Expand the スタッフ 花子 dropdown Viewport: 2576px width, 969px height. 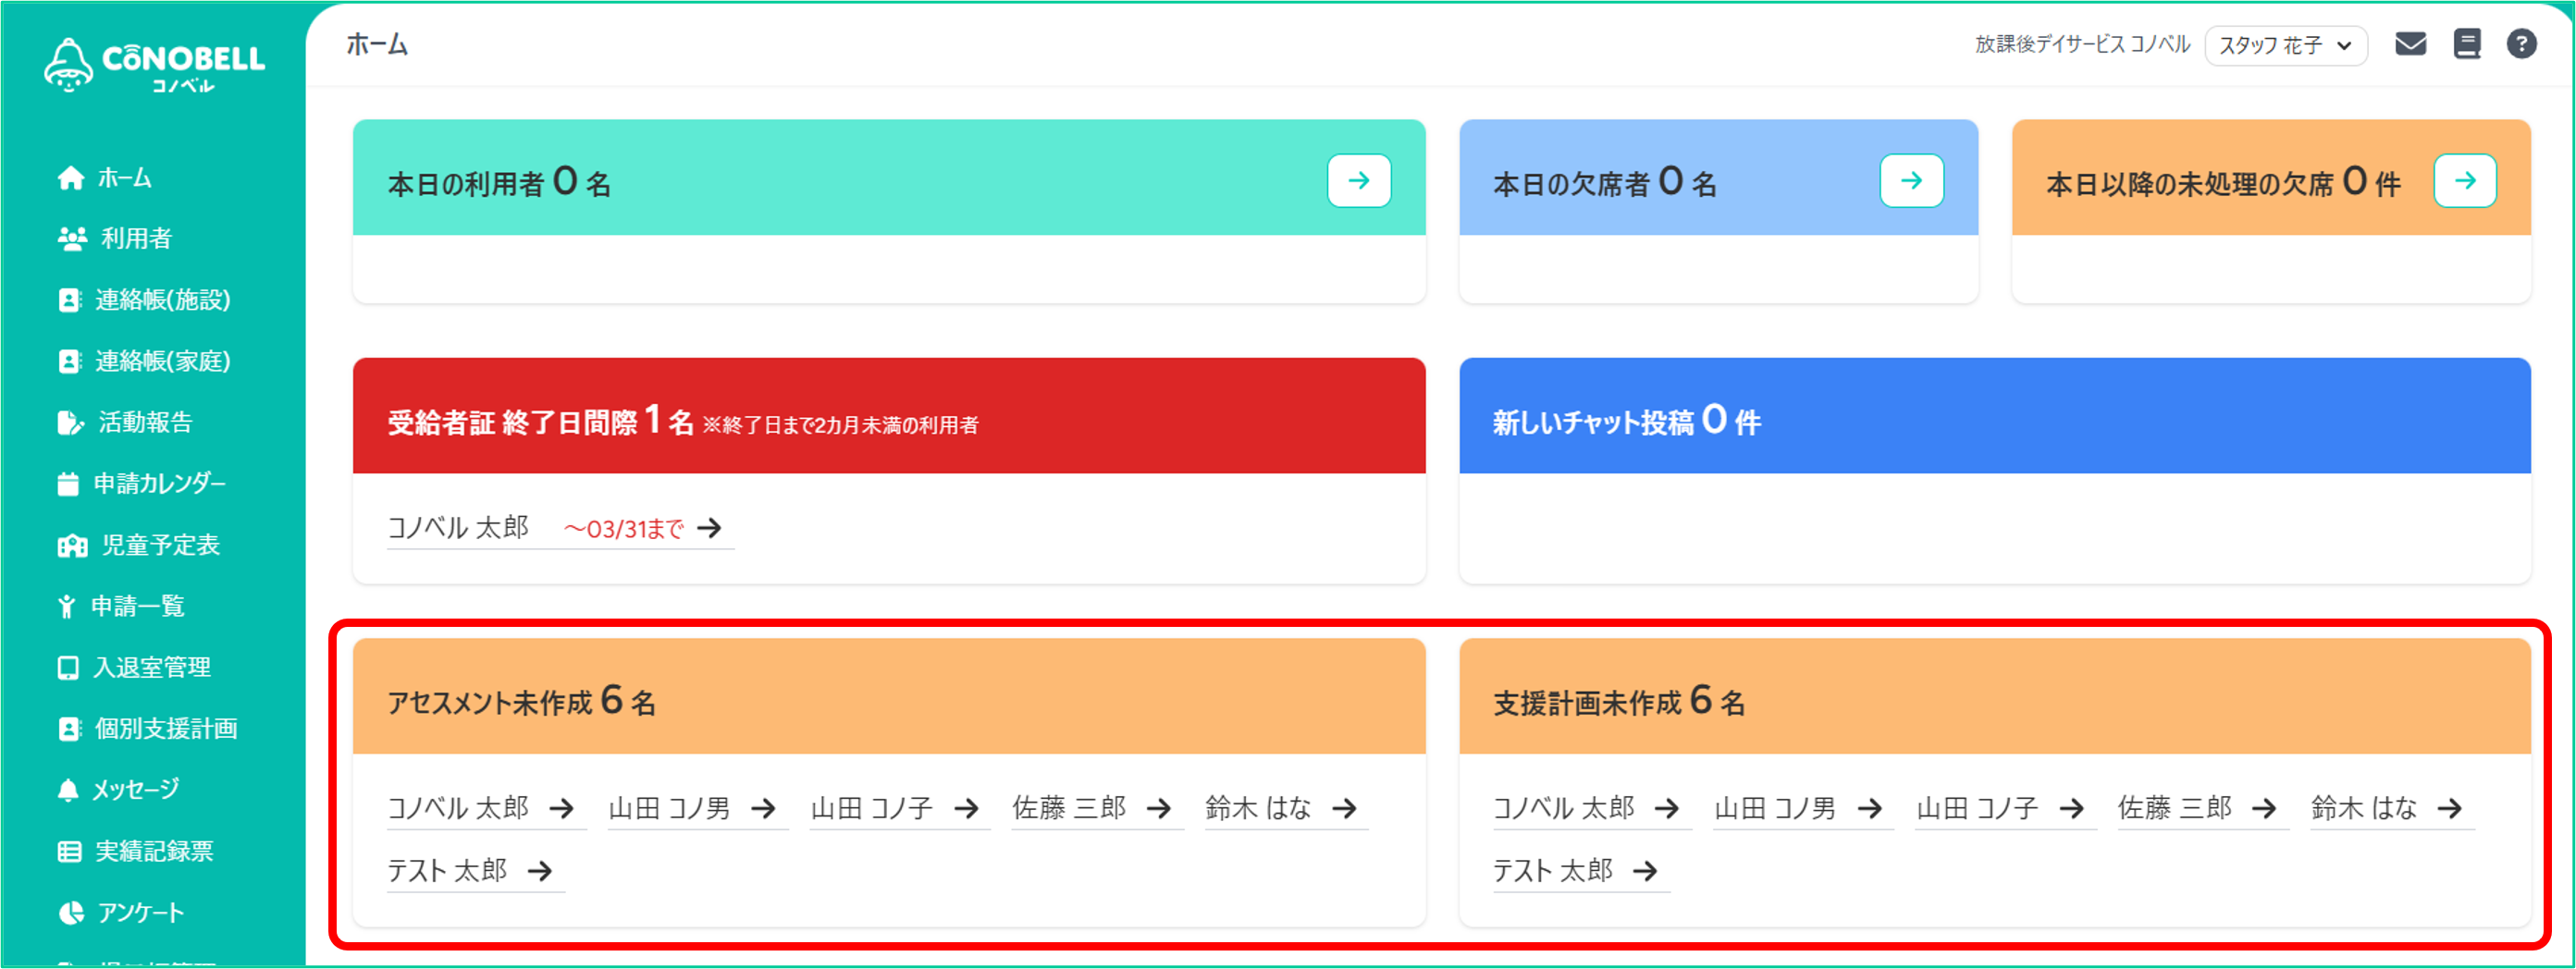(2285, 46)
